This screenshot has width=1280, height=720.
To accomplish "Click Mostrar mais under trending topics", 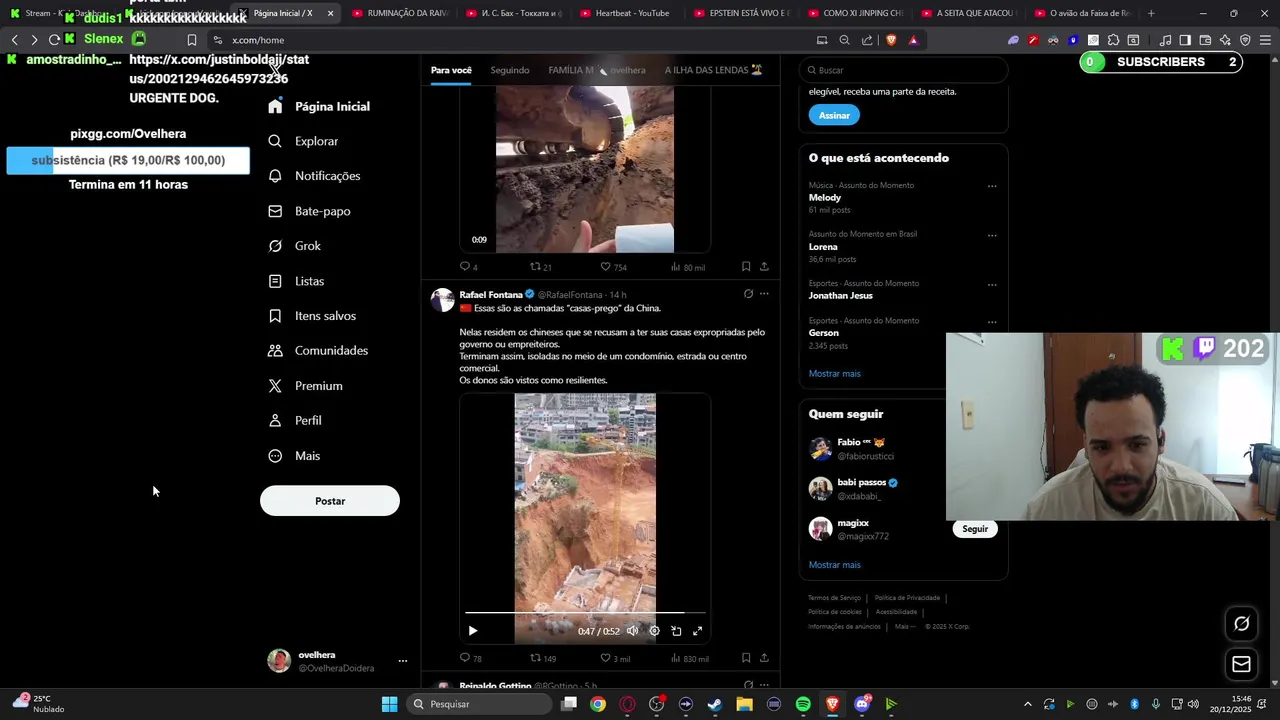I will click(835, 374).
